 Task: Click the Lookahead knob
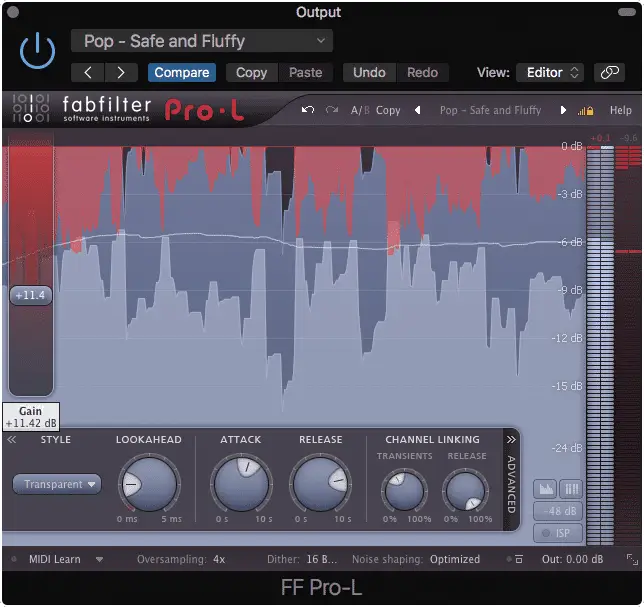[x=150, y=484]
